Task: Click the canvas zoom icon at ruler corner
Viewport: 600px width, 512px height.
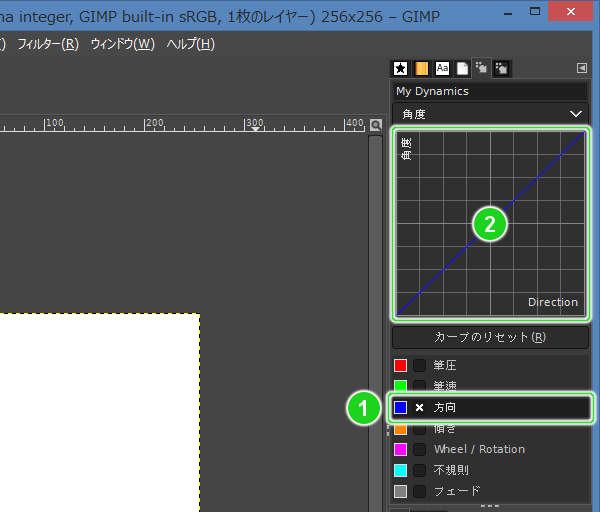Action: pos(376,125)
